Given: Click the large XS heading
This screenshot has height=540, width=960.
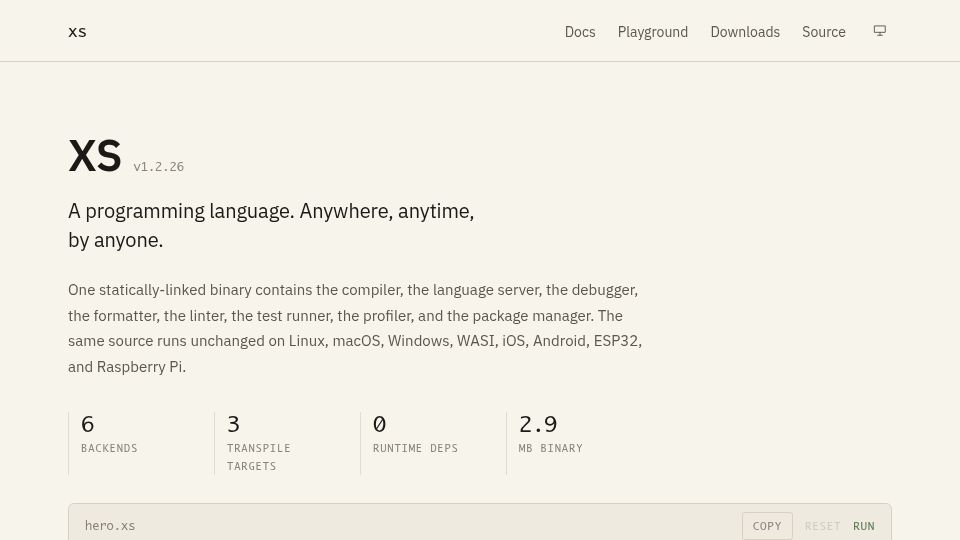Looking at the screenshot, I should pyautogui.click(x=95, y=156).
